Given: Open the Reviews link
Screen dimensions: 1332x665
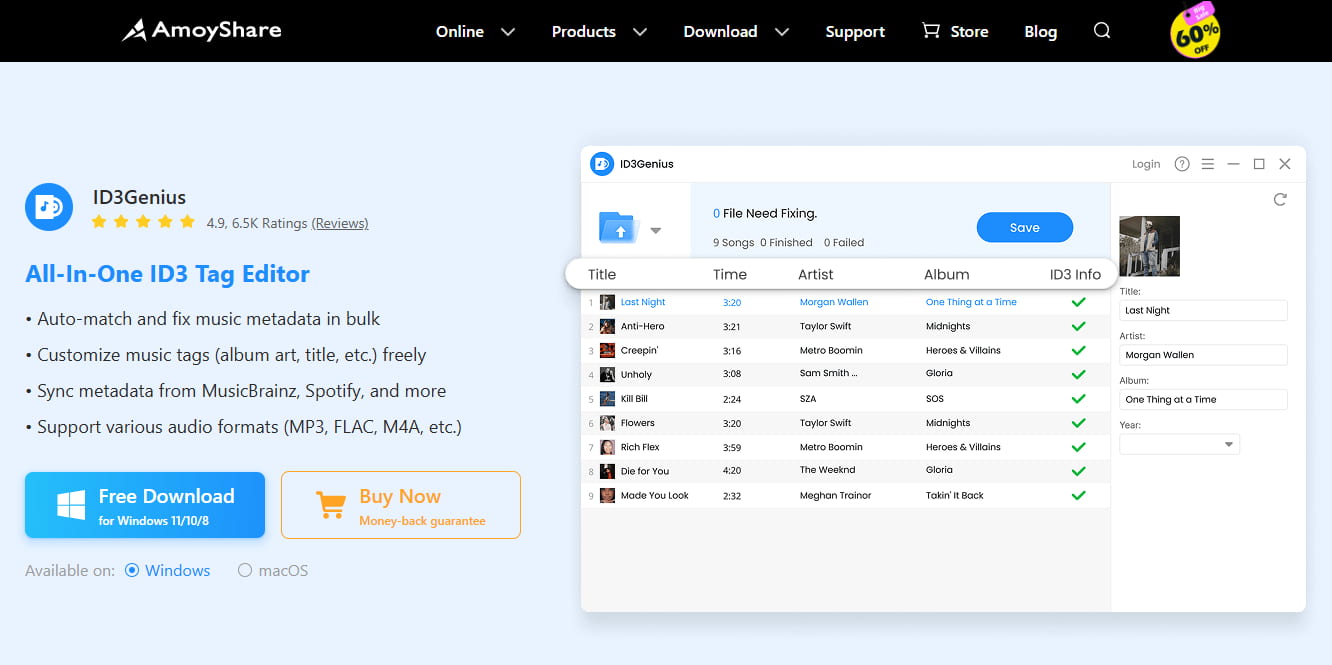Looking at the screenshot, I should pyautogui.click(x=340, y=223).
